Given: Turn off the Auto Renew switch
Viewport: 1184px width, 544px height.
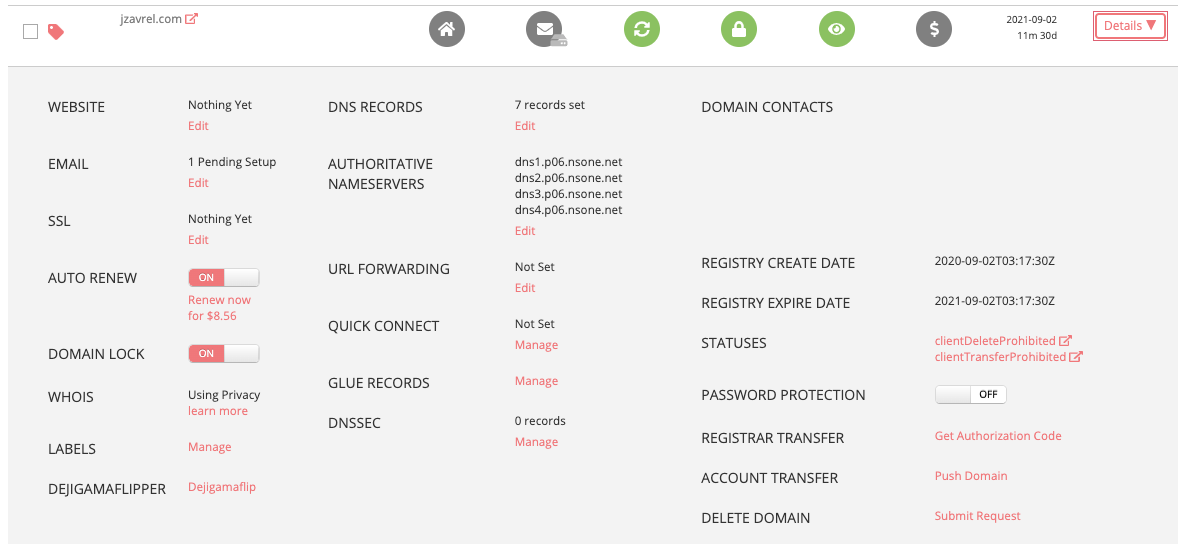Looking at the screenshot, I should pos(224,277).
